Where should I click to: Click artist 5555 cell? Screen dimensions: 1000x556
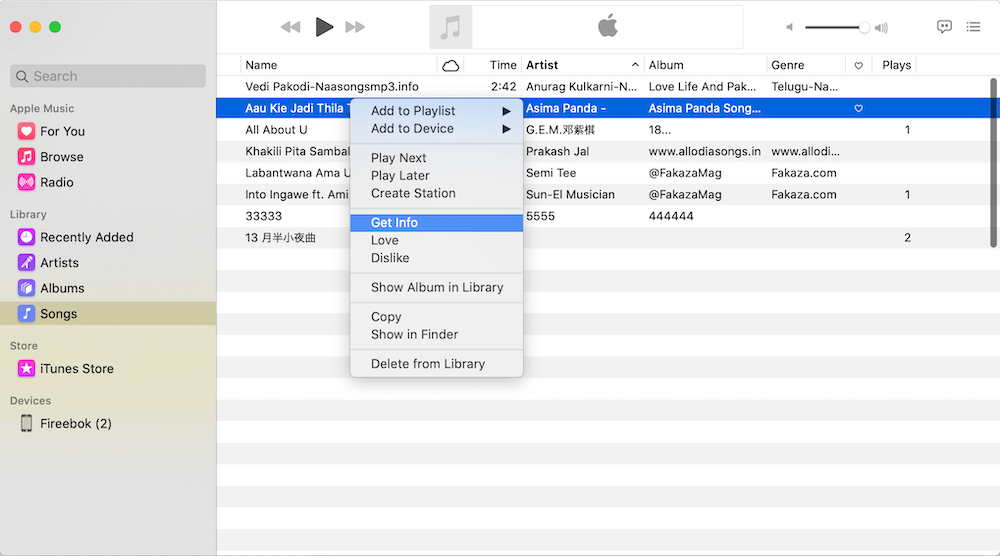(540, 216)
